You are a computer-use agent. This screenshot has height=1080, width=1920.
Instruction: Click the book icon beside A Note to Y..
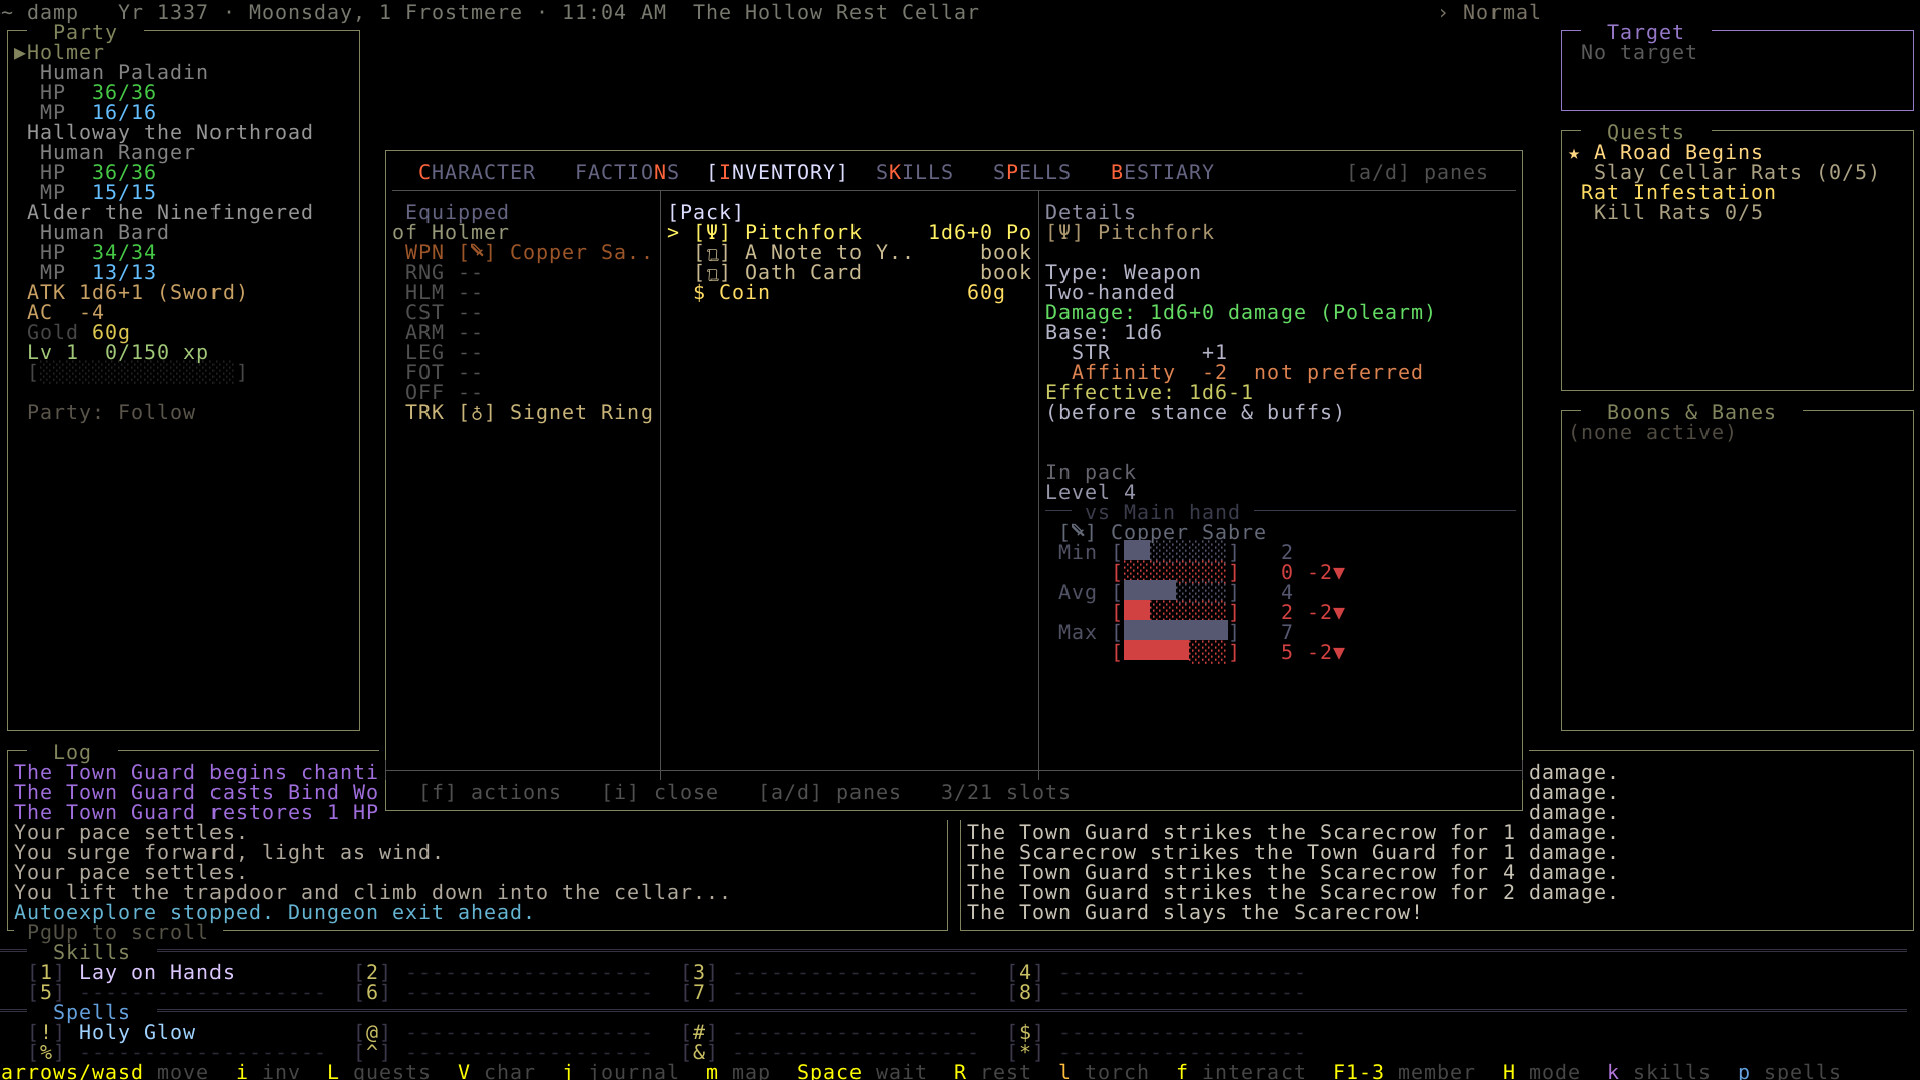[x=711, y=252]
